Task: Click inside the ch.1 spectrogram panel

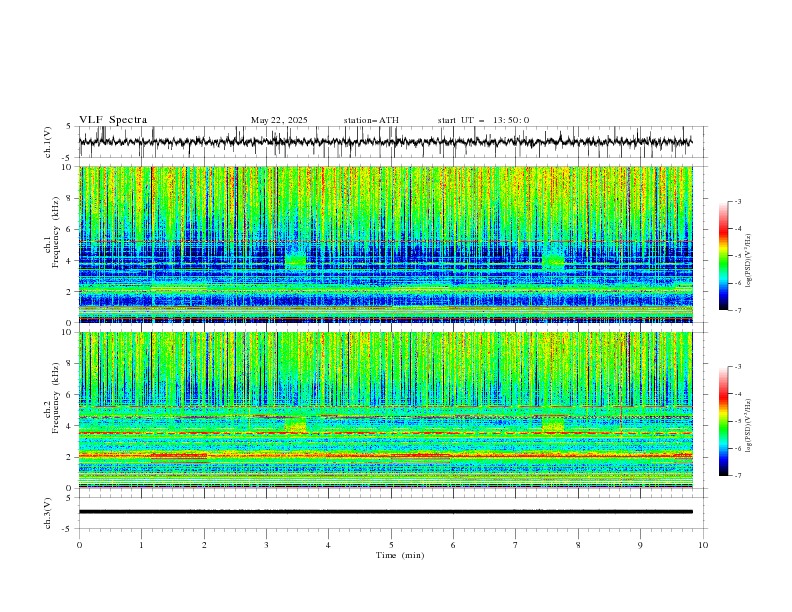Action: (386, 244)
